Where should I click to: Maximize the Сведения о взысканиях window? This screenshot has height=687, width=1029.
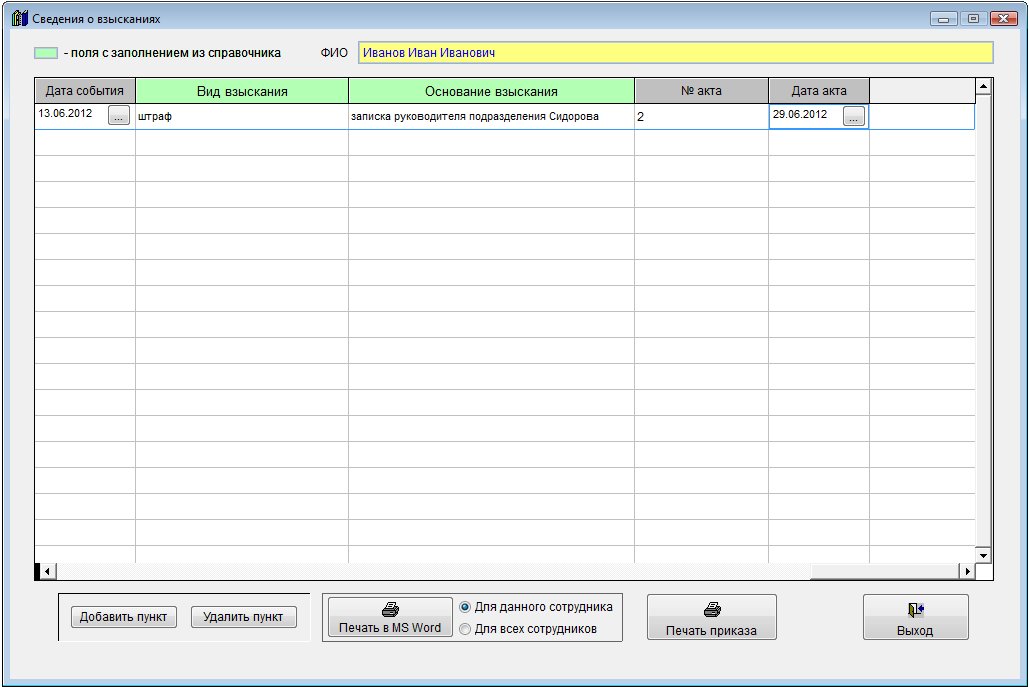click(973, 18)
